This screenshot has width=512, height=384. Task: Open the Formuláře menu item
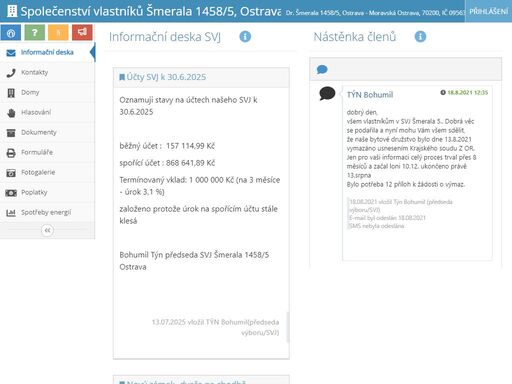47,152
